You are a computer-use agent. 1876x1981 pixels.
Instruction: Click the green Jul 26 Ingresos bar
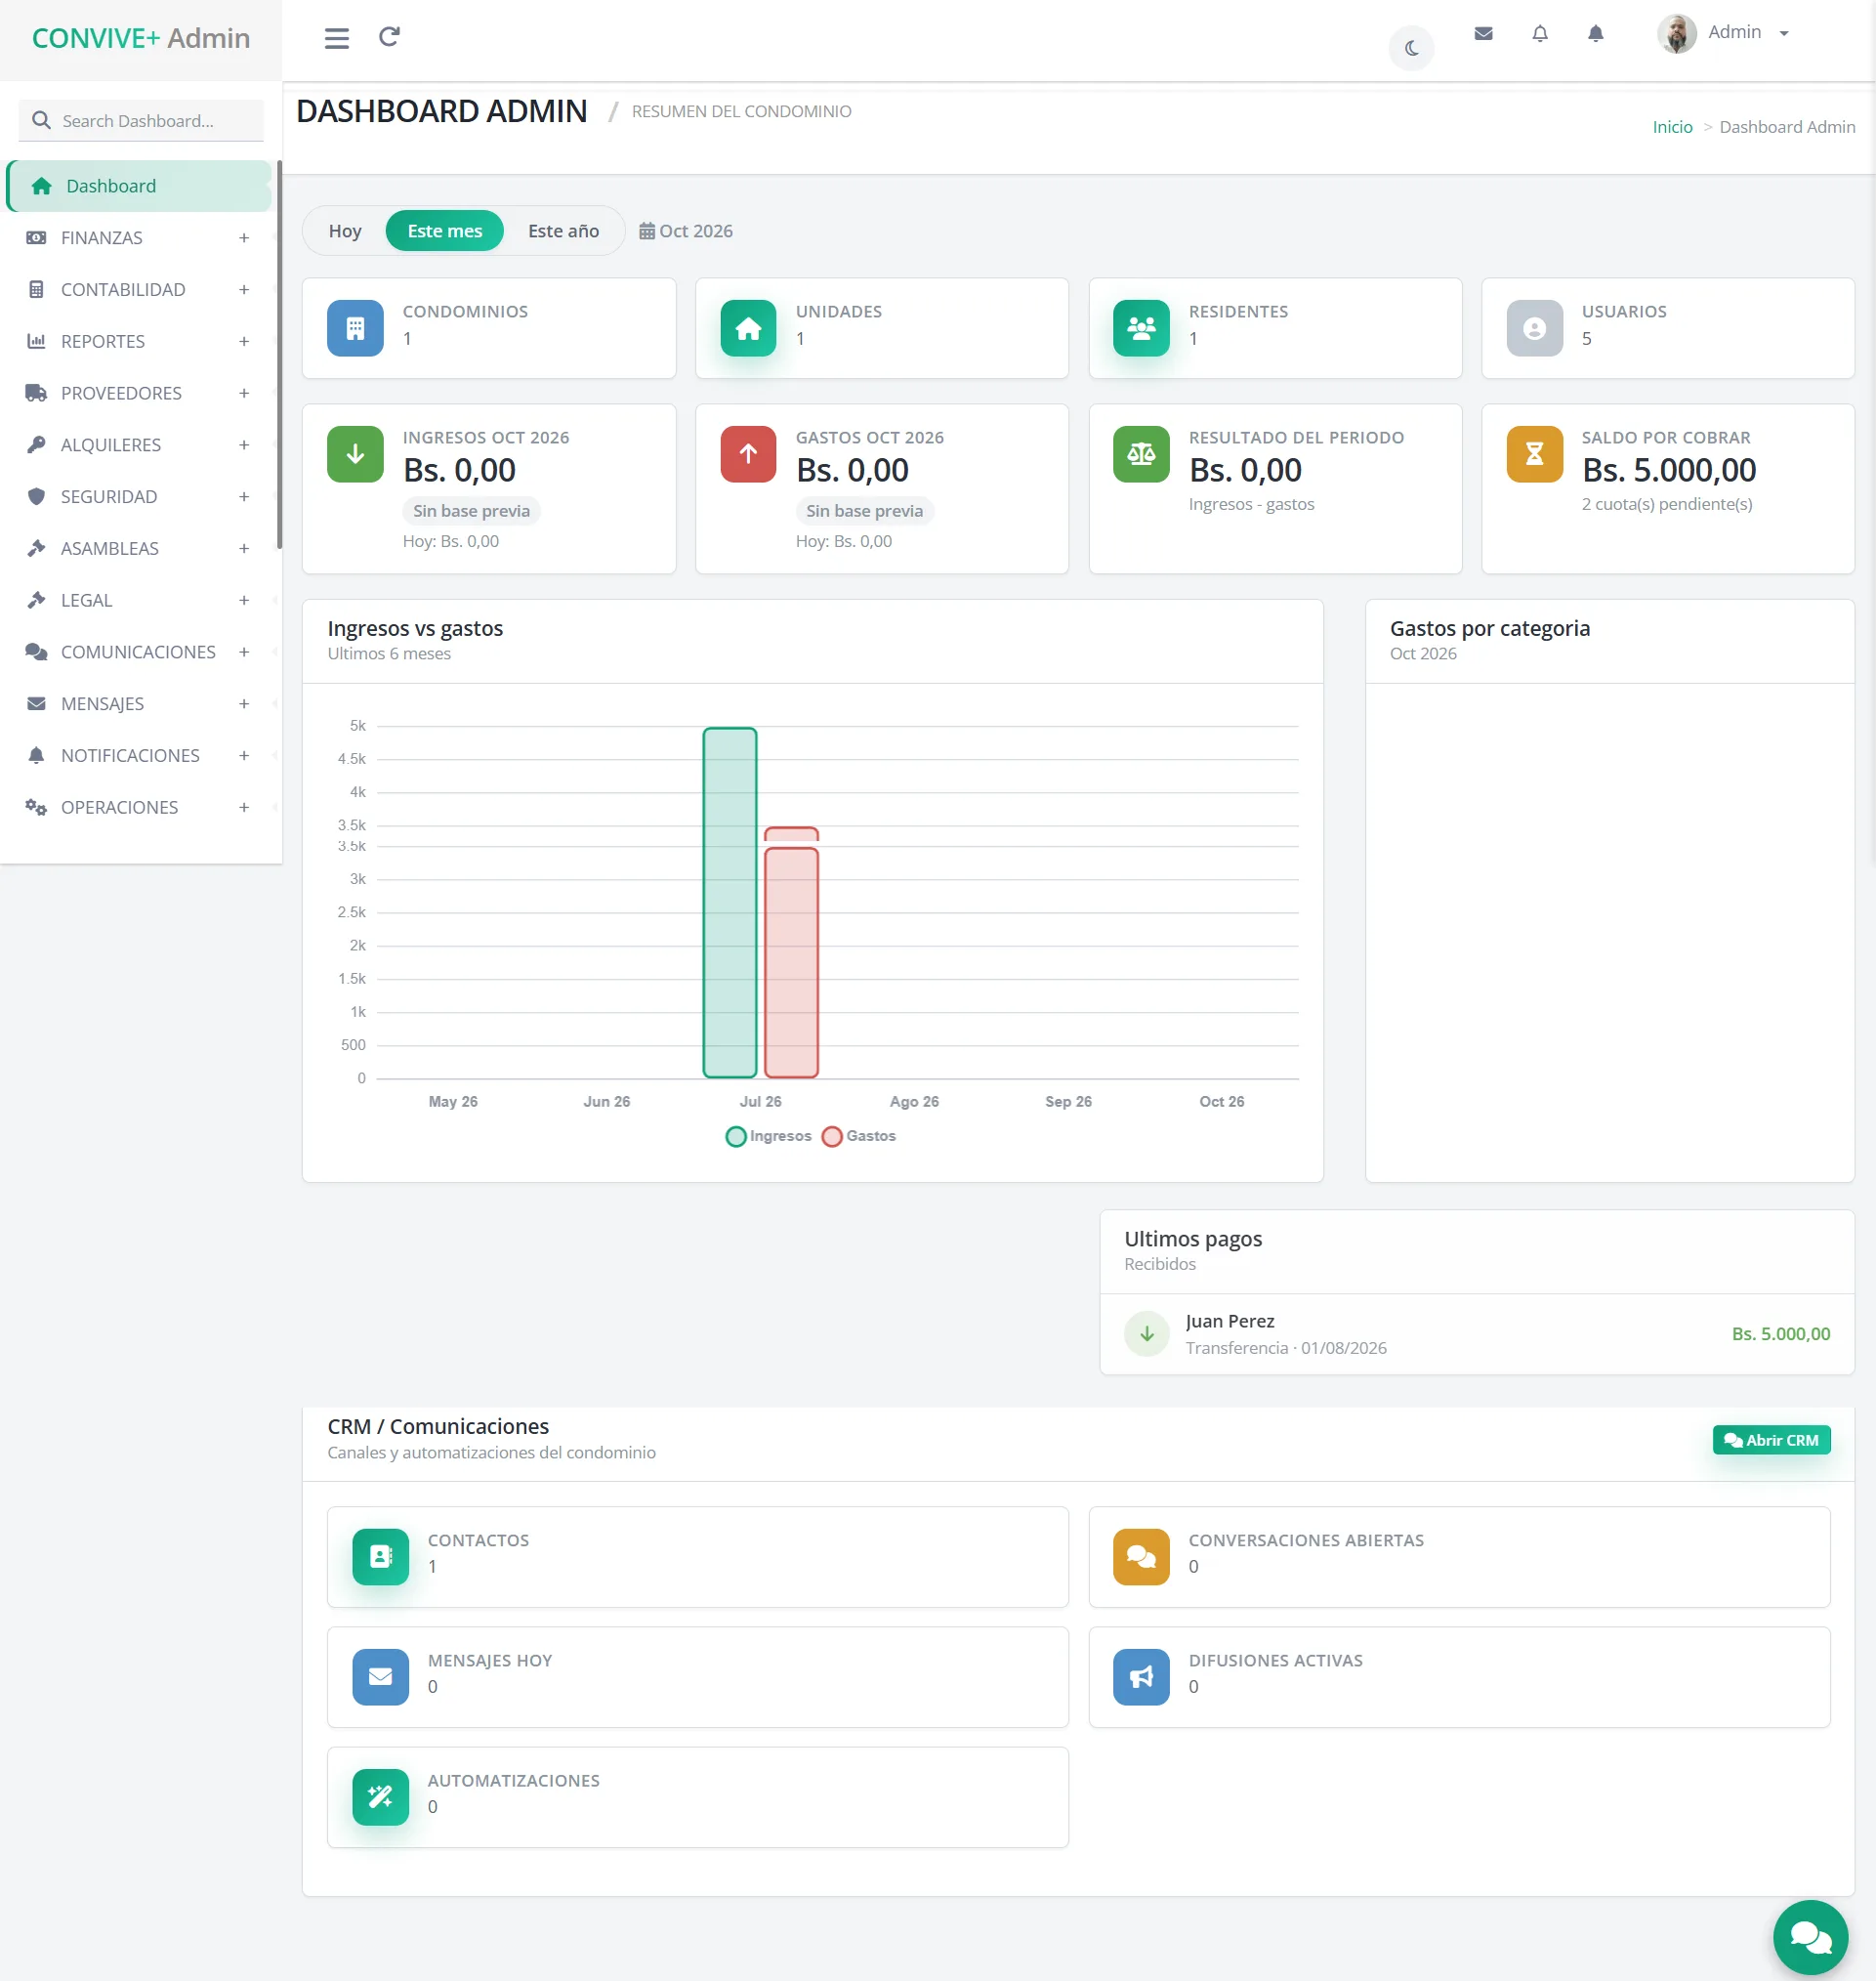click(x=730, y=903)
